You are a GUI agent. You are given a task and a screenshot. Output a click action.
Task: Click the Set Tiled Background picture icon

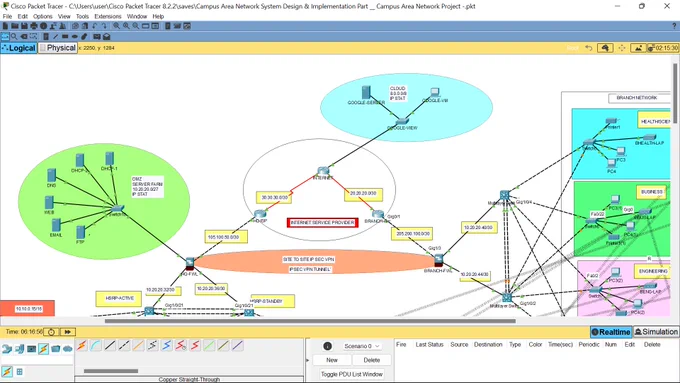638,48
